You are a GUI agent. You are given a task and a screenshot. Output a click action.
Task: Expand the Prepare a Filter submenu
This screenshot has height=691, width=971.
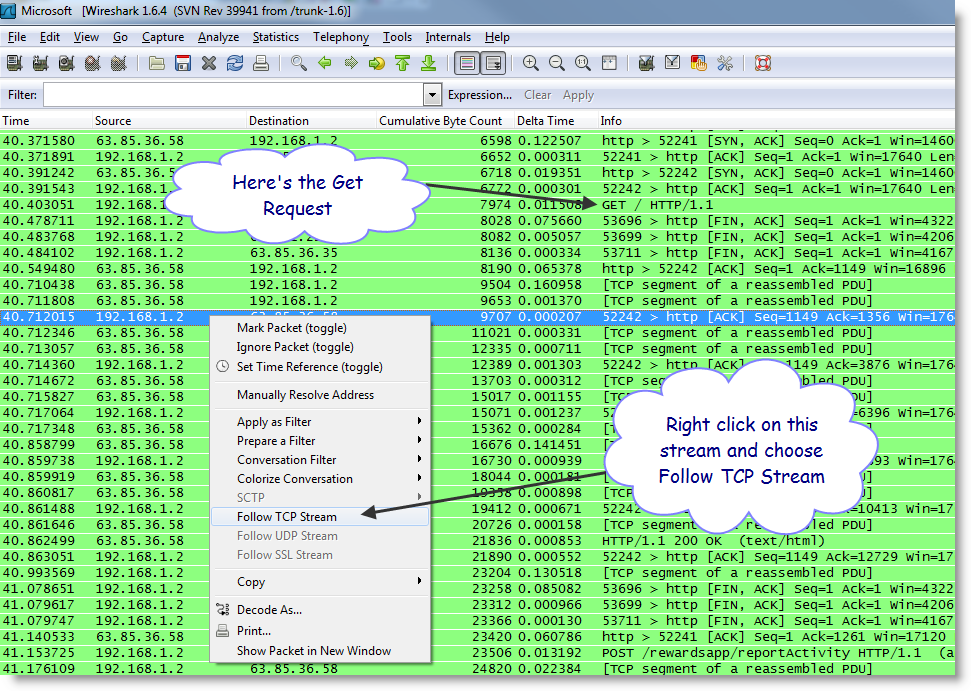pyautogui.click(x=320, y=441)
